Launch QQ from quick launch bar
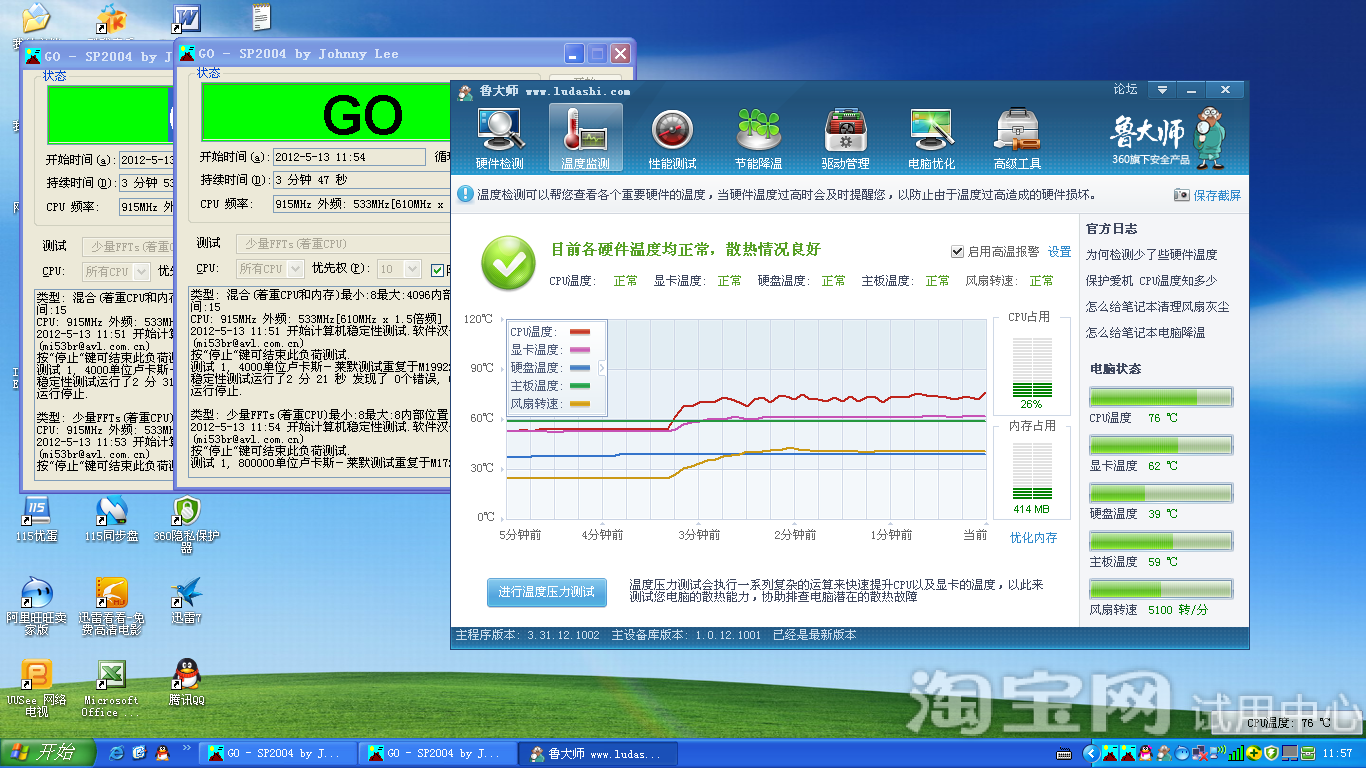Viewport: 1366px width, 768px height. 161,753
